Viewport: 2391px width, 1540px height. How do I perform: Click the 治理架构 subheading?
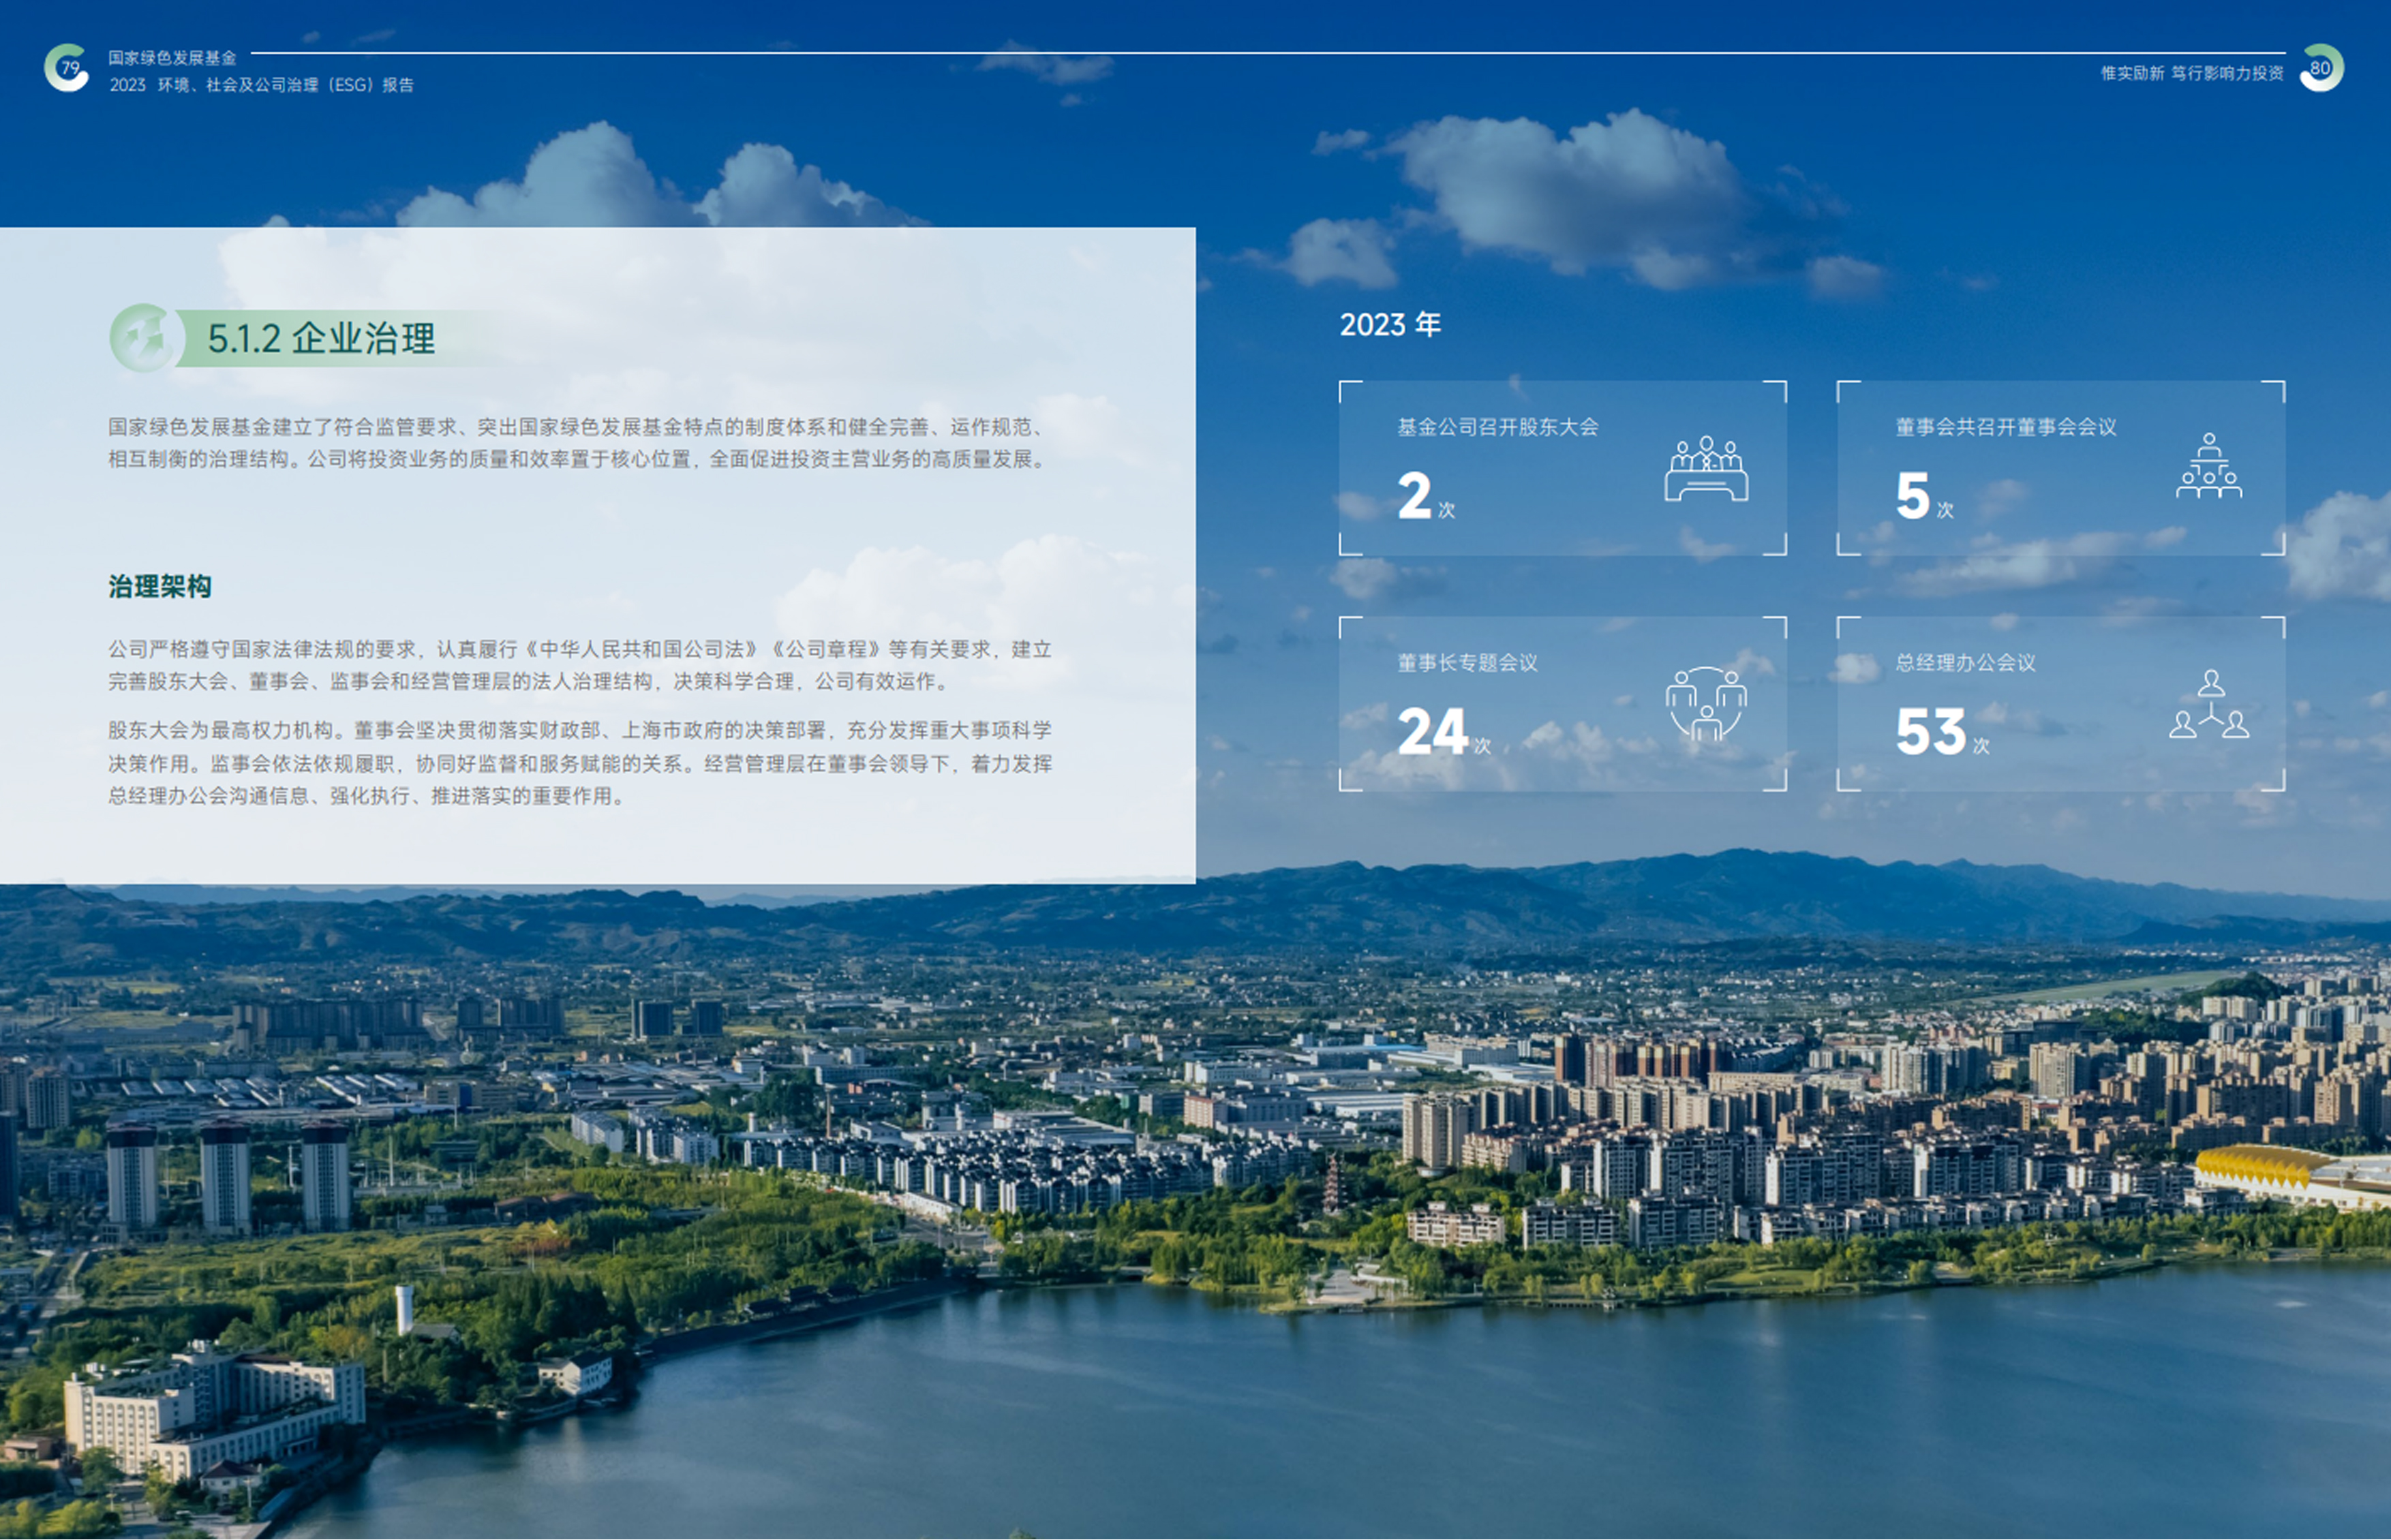pyautogui.click(x=160, y=587)
